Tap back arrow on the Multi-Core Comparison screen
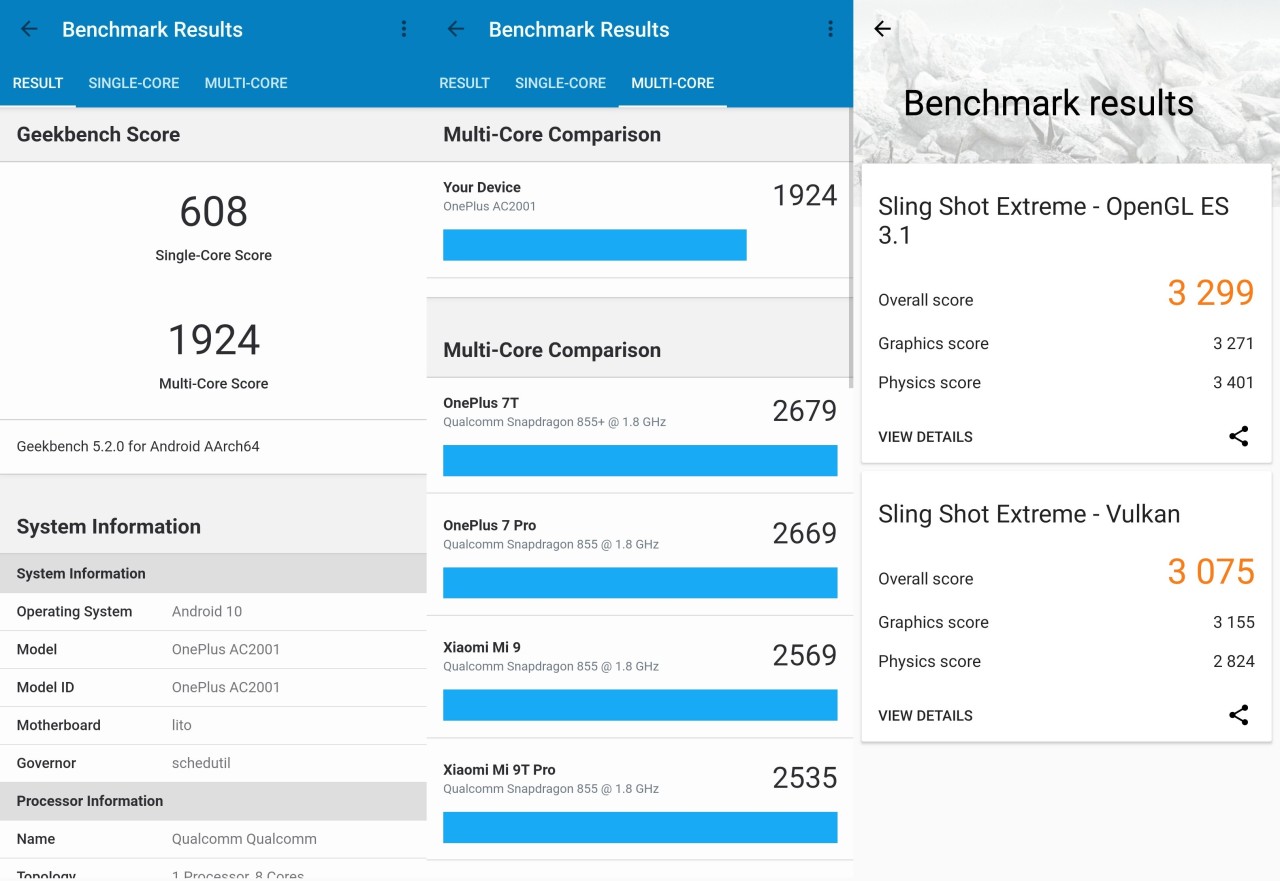The width and height of the screenshot is (1280, 881). coord(456,29)
